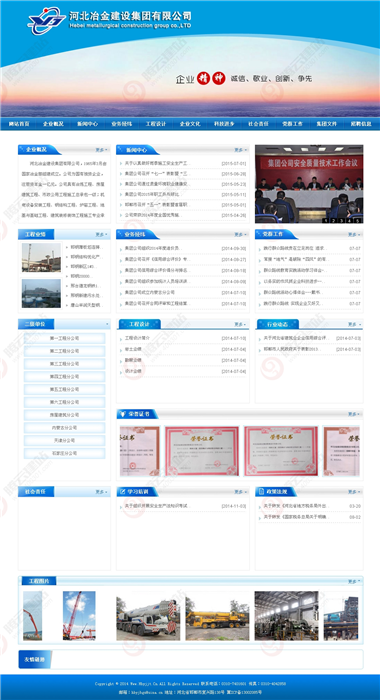This screenshot has width=380, height=700.
Task: Click the shield icon beside 荣誉证书
Action: click(x=123, y=414)
